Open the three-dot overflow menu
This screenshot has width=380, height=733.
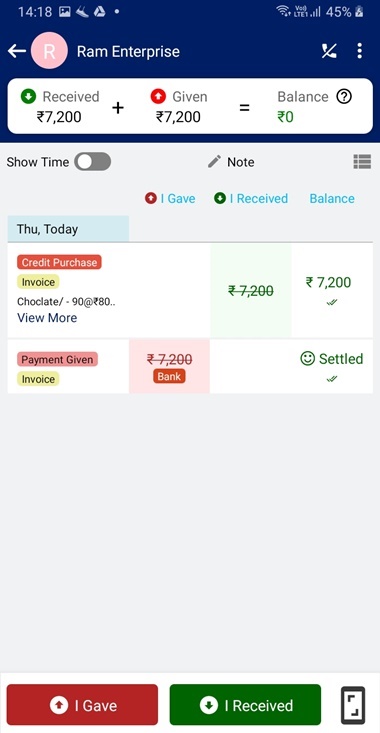pyautogui.click(x=359, y=51)
